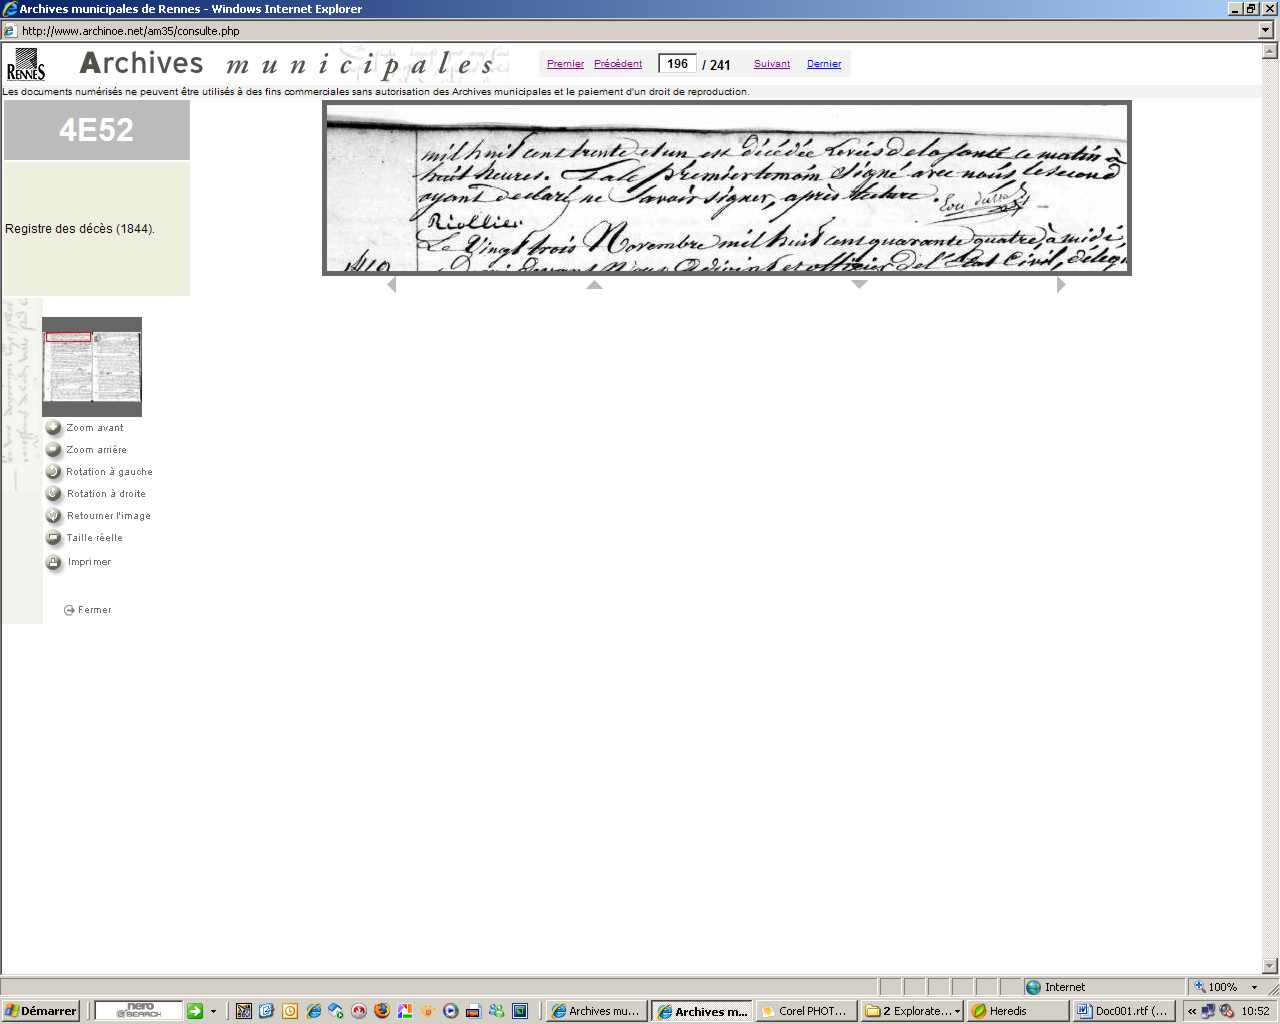This screenshot has height=1024, width=1280.
Task: Open the address bar dropdown
Action: (1266, 30)
